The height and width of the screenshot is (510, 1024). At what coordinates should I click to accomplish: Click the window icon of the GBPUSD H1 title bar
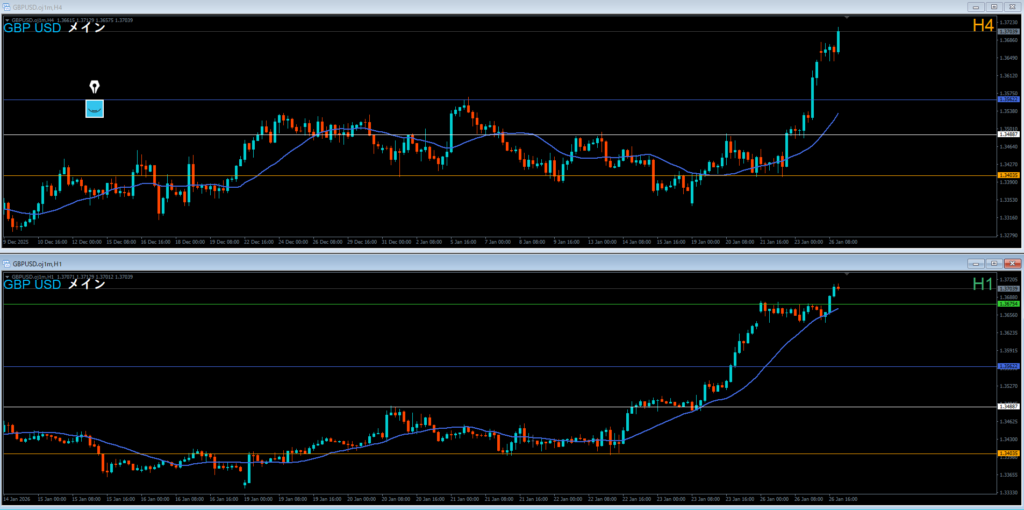click(7, 264)
